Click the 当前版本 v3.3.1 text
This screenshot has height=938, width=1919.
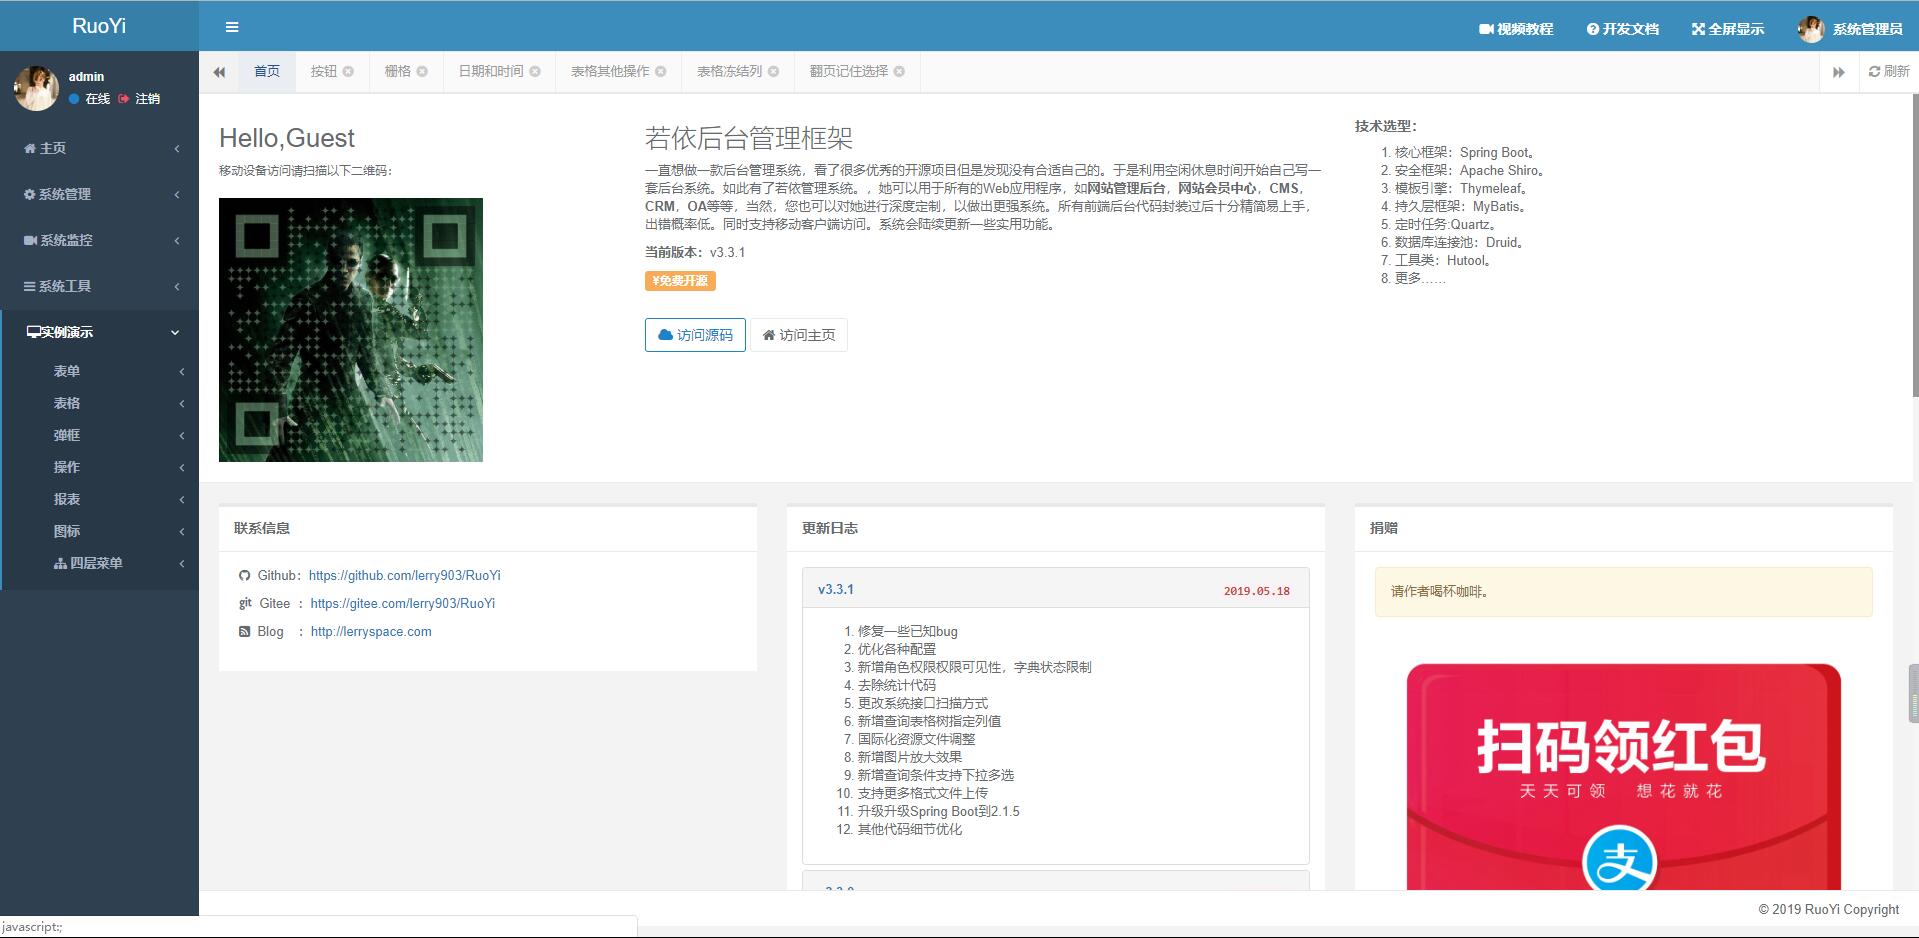[x=695, y=252]
